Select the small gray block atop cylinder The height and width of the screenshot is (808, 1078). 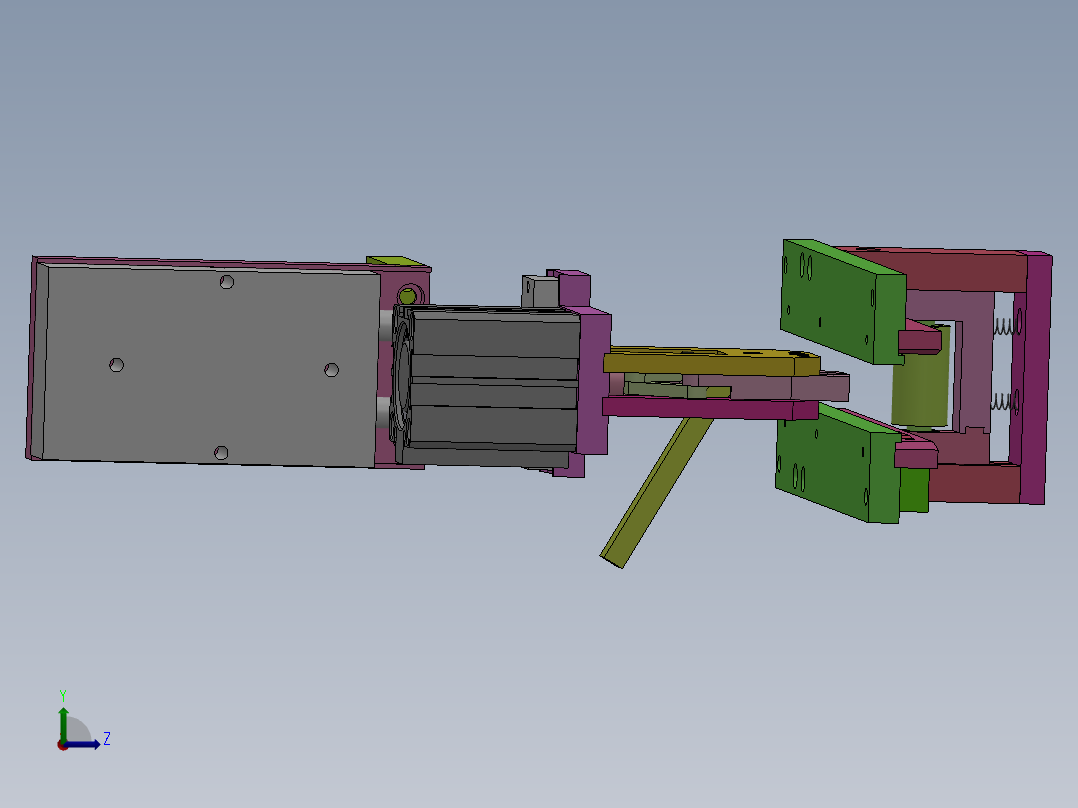coord(540,292)
